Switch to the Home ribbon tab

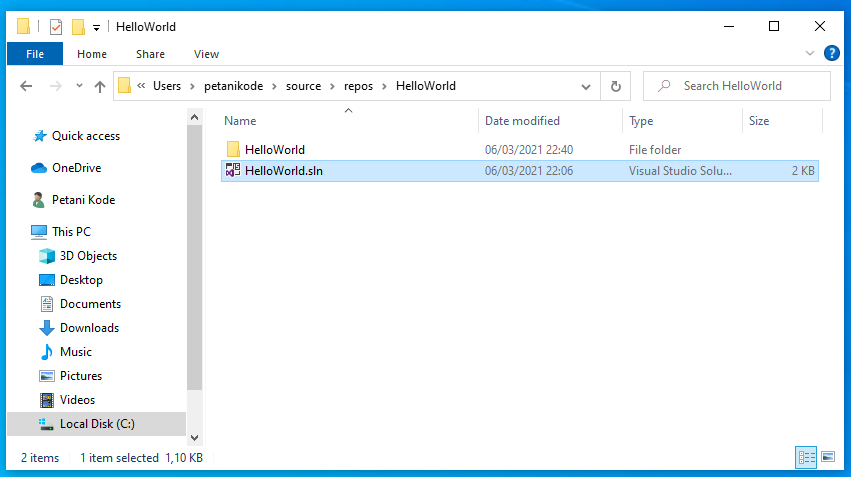coord(92,54)
